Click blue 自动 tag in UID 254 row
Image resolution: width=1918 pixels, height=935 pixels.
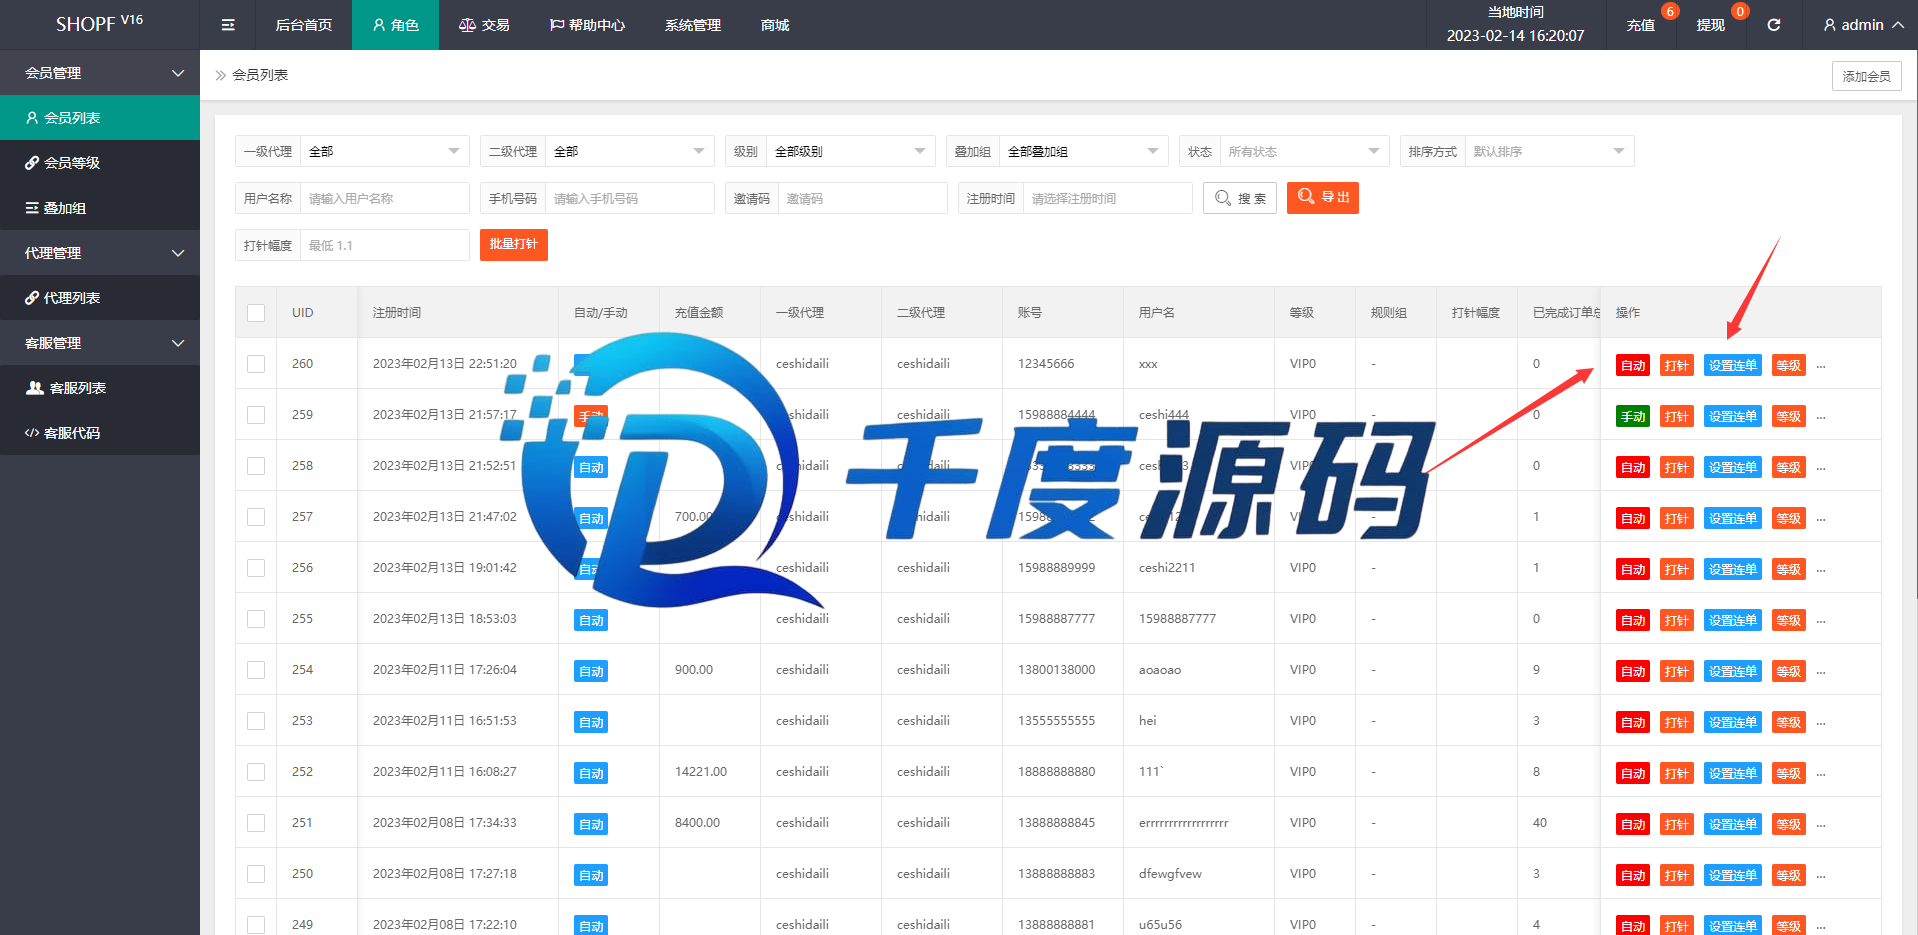591,671
